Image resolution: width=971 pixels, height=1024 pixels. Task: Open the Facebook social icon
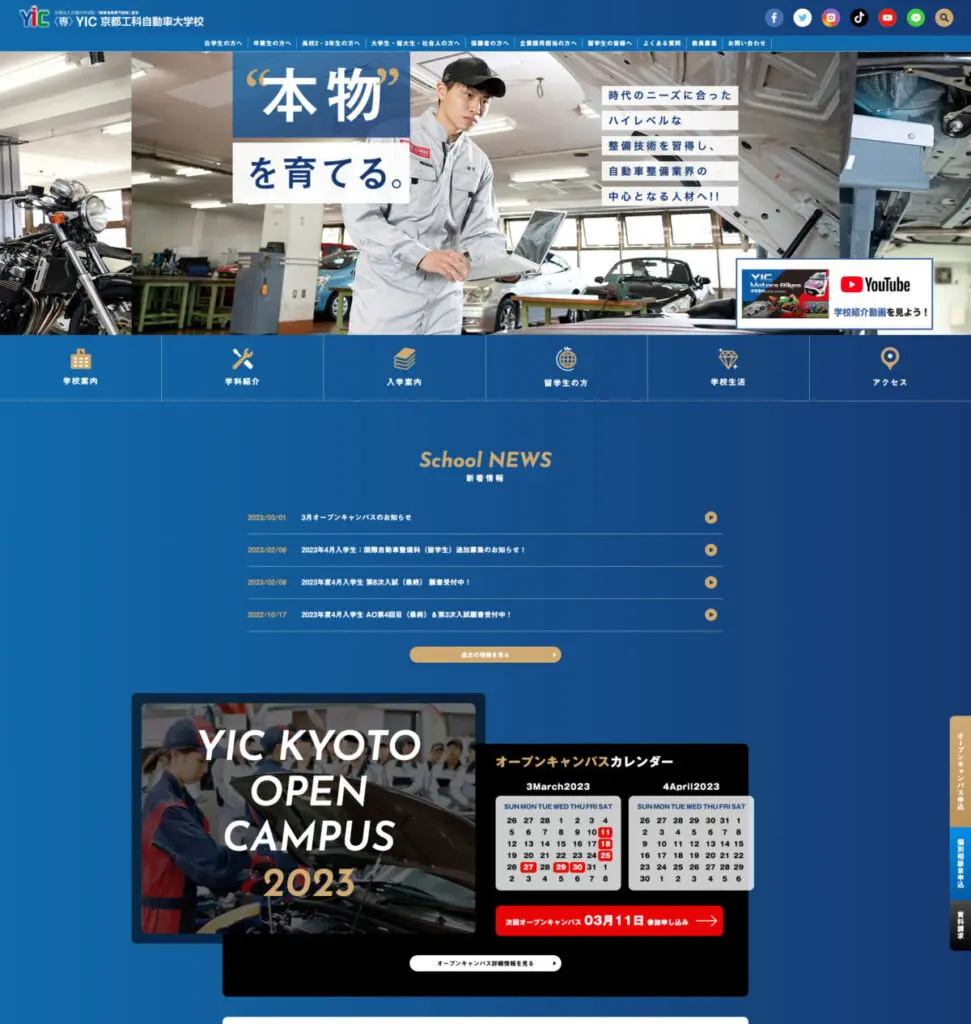click(774, 17)
